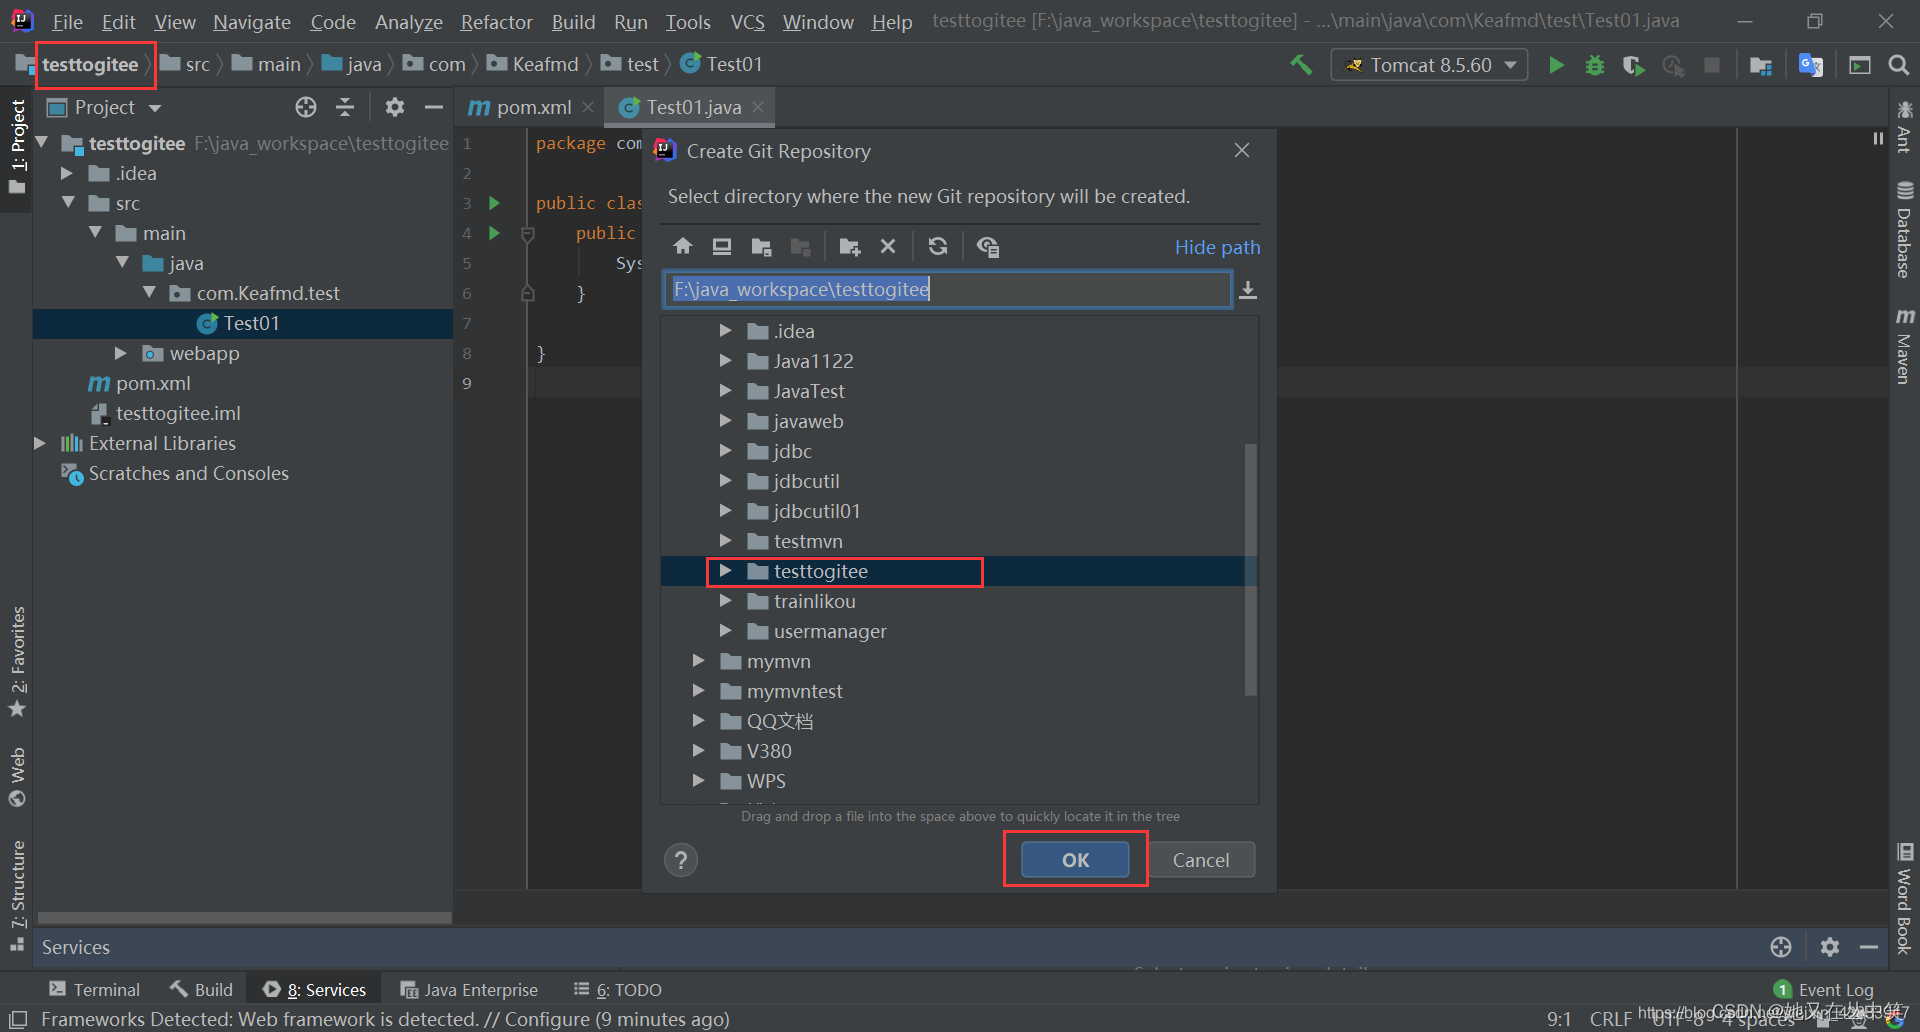Expand mymvn folder in dialog tree
The height and width of the screenshot is (1032, 1920).
point(699,661)
